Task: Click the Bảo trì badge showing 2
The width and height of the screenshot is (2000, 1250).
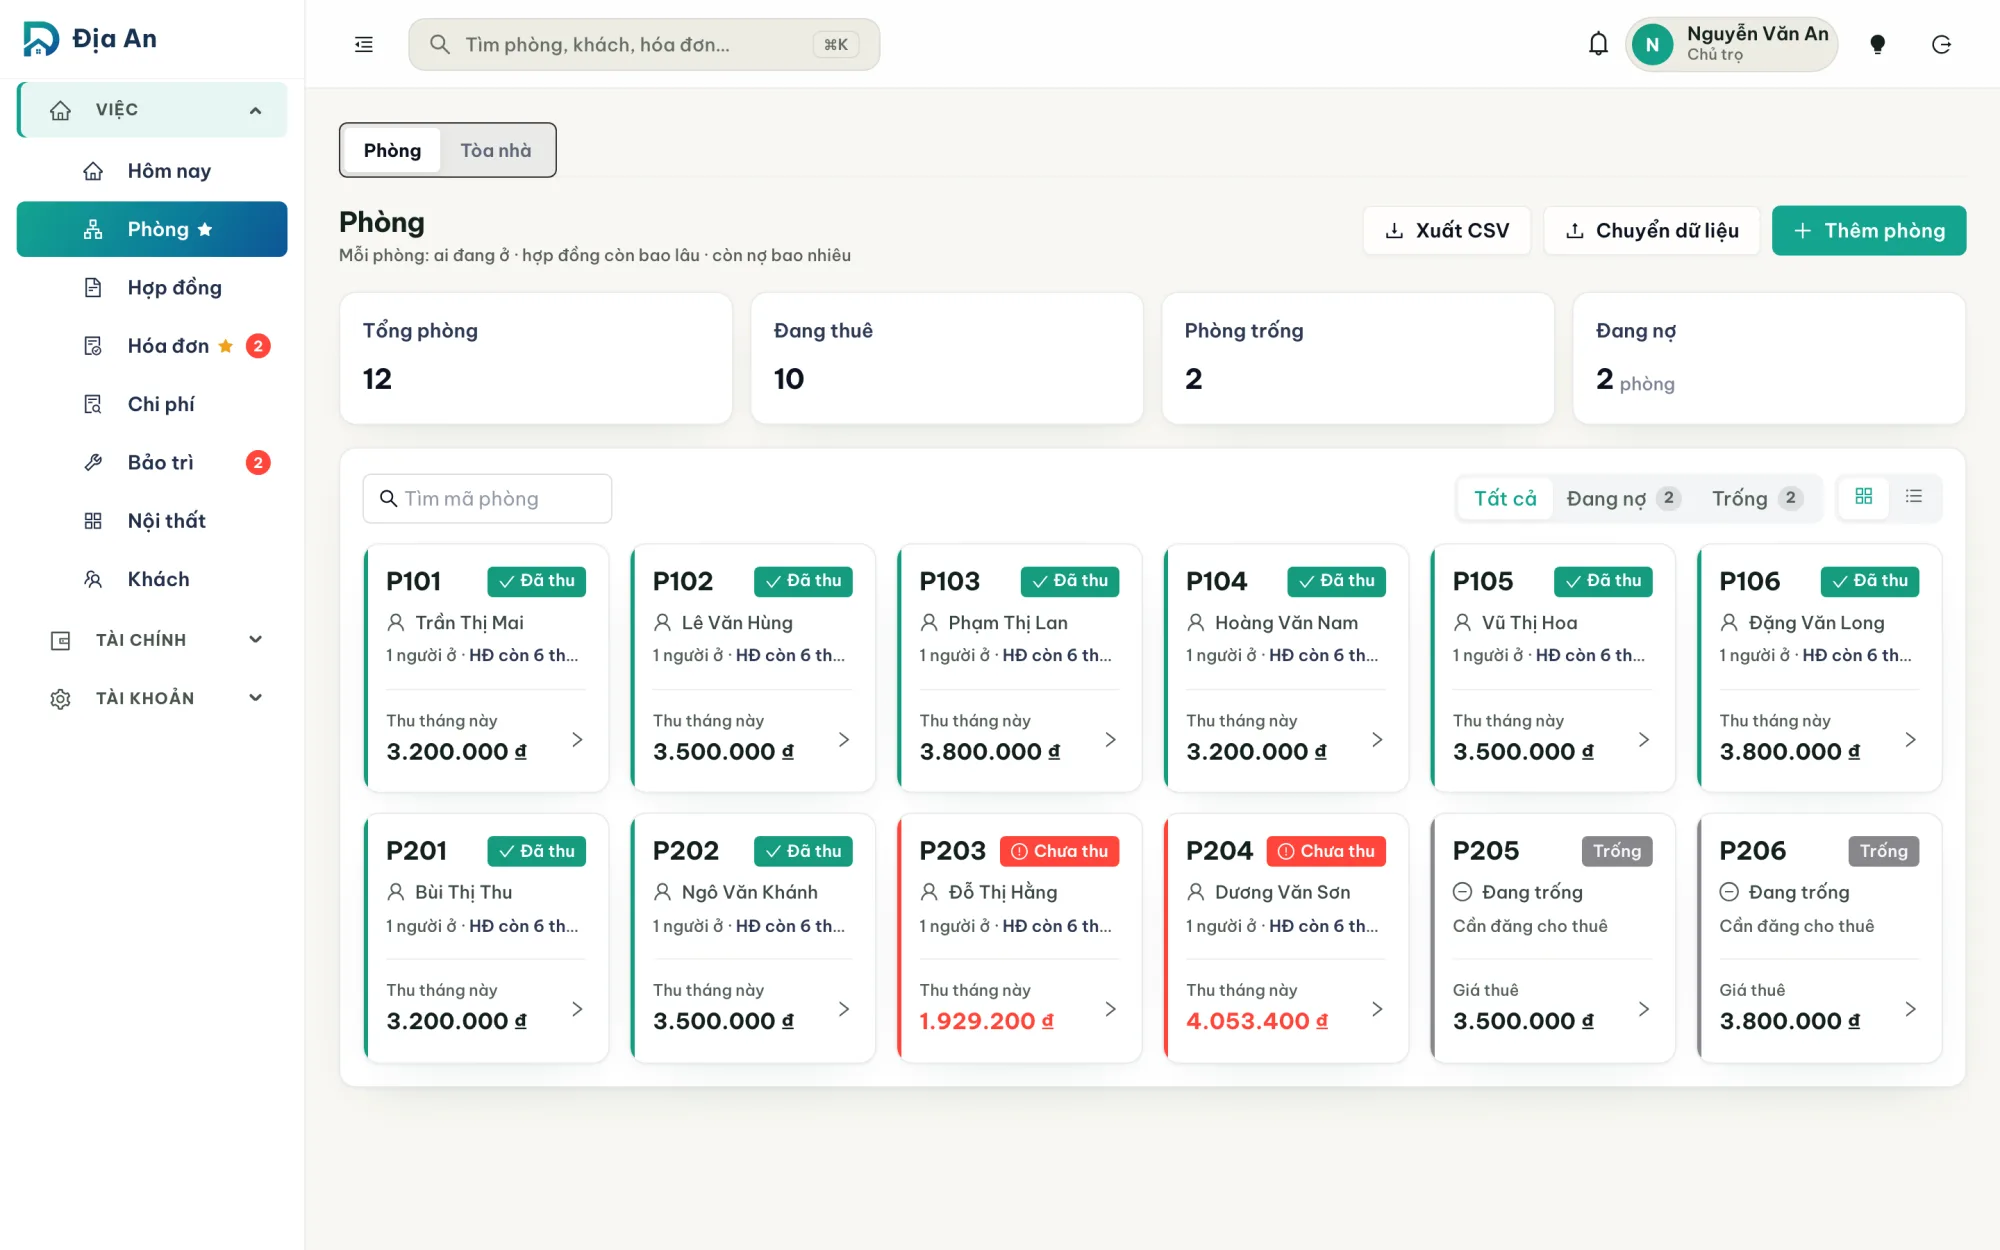Action: point(258,462)
